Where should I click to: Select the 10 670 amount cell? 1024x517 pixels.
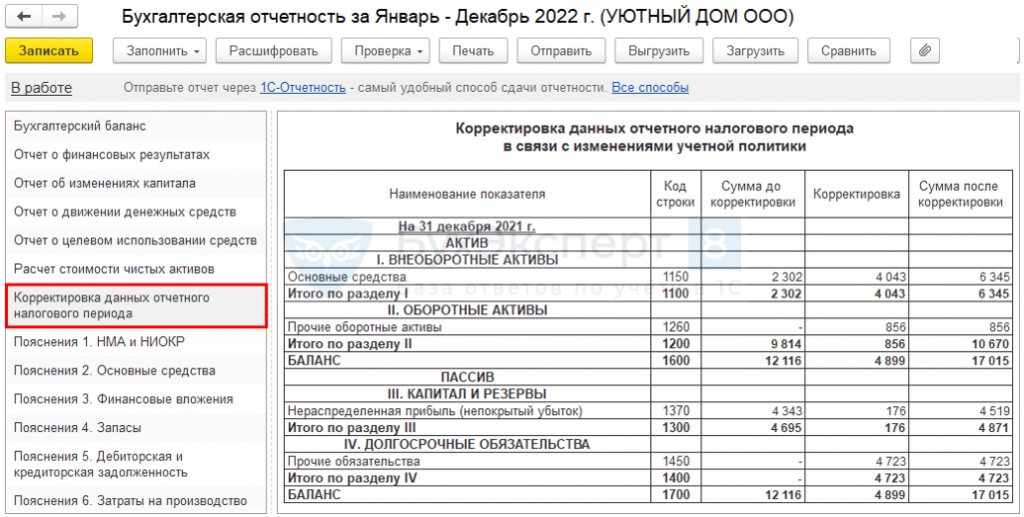[961, 343]
